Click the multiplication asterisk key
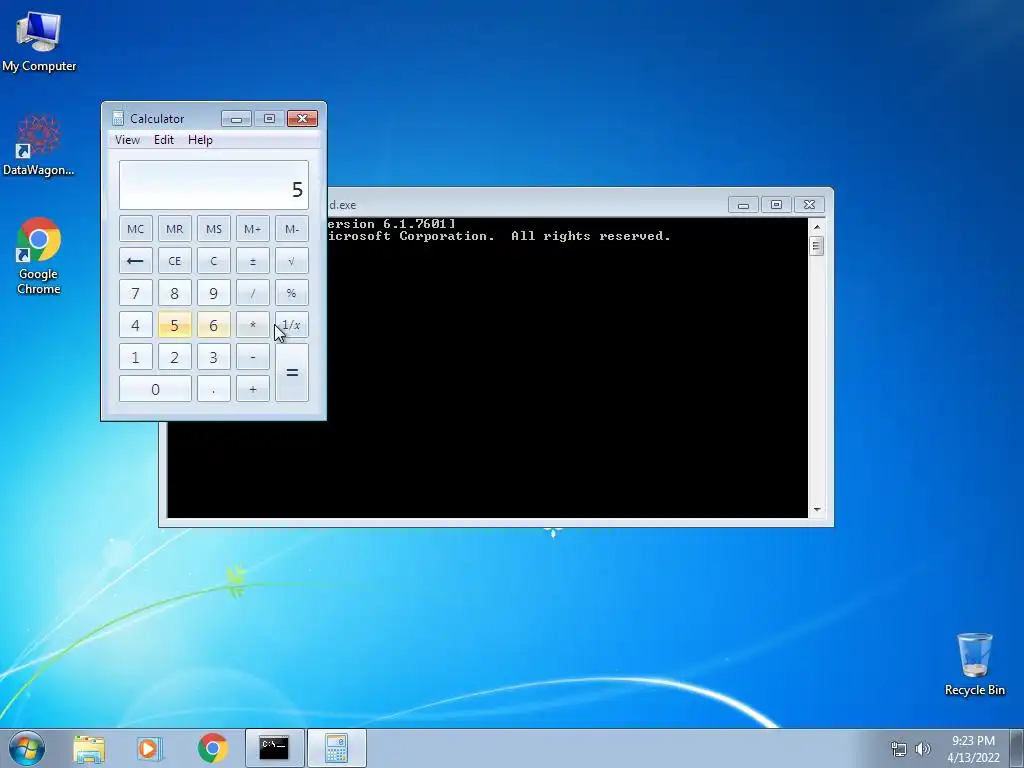Image resolution: width=1024 pixels, height=768 pixels. (x=253, y=325)
